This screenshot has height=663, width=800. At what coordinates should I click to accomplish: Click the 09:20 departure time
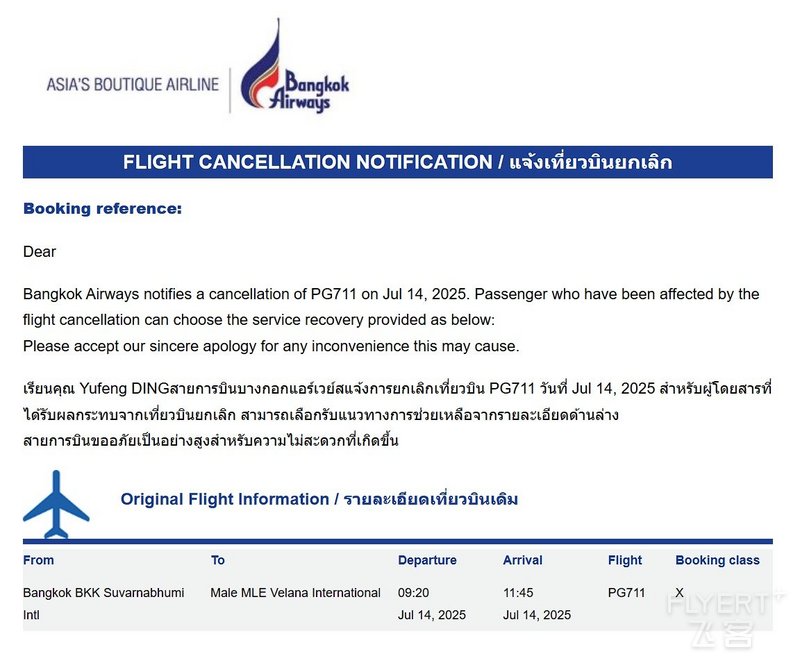413,593
